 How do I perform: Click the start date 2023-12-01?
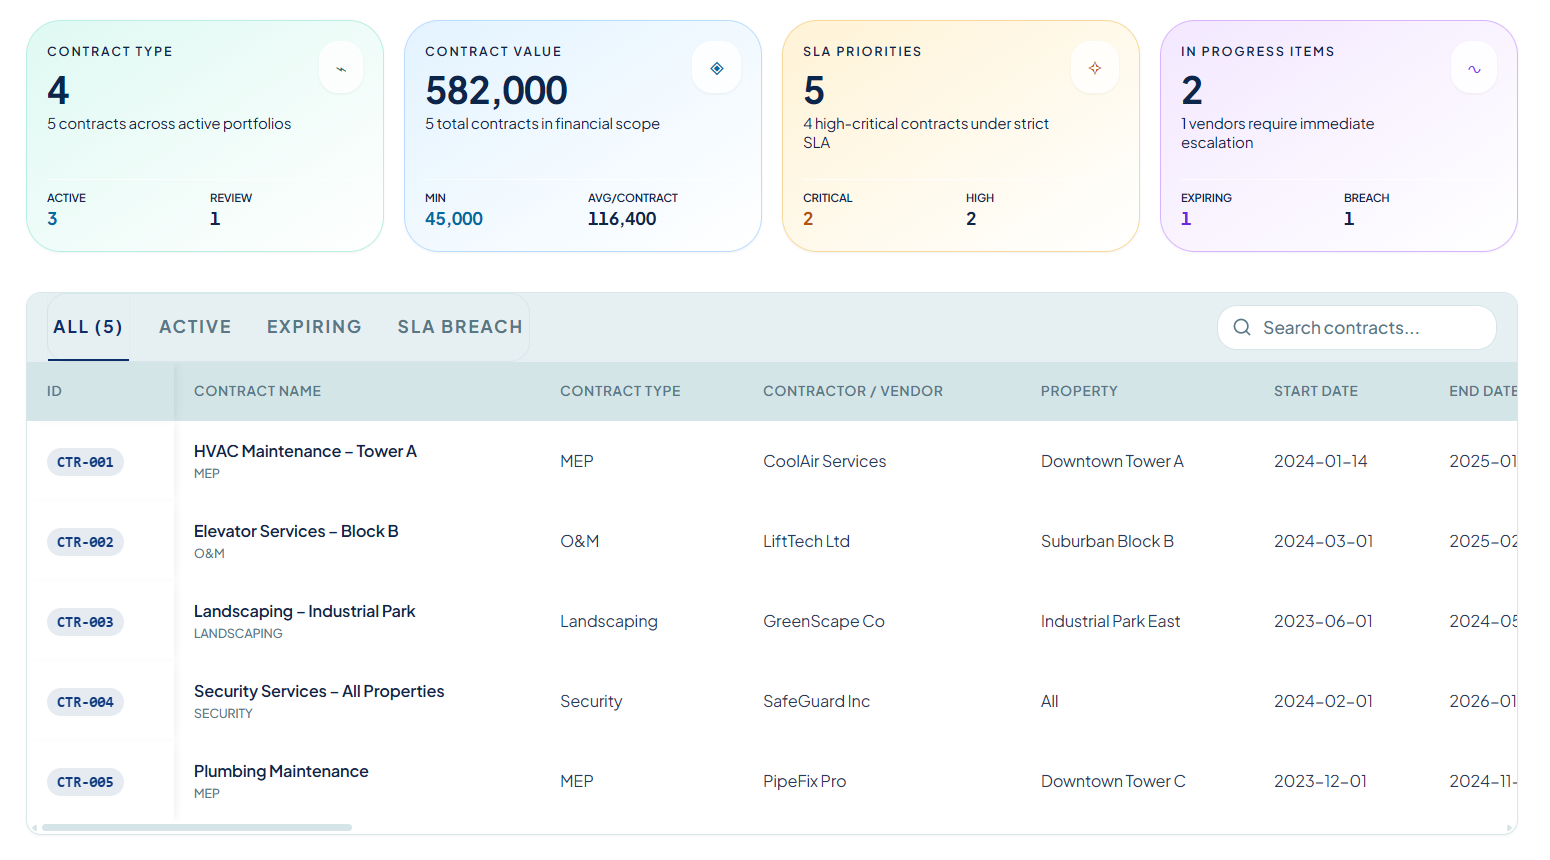(1320, 781)
